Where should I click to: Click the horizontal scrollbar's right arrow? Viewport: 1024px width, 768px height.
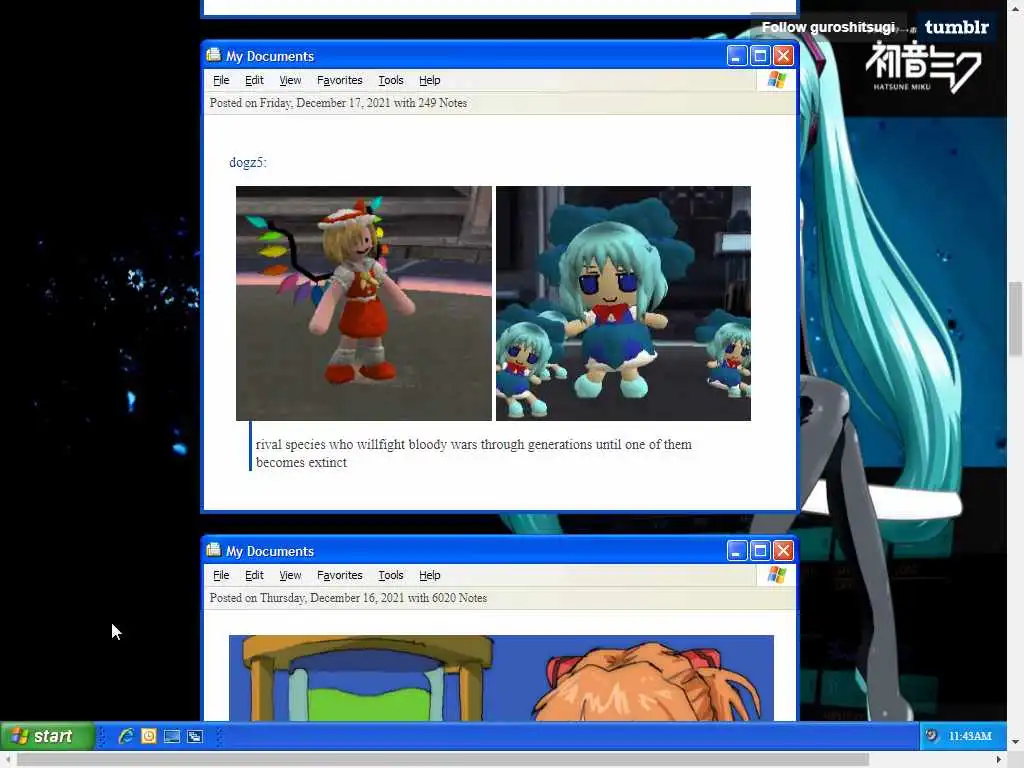tap(999, 760)
